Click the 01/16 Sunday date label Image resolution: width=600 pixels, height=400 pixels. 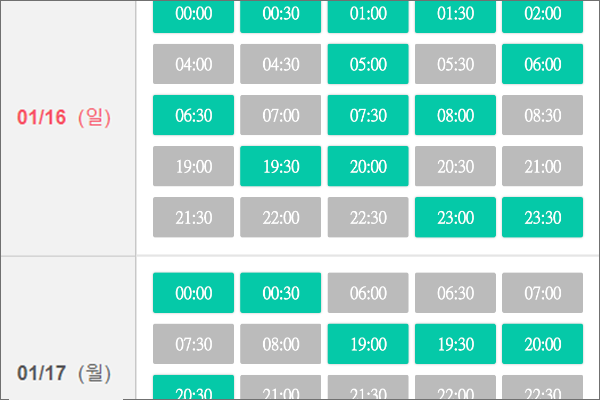[x=64, y=117]
